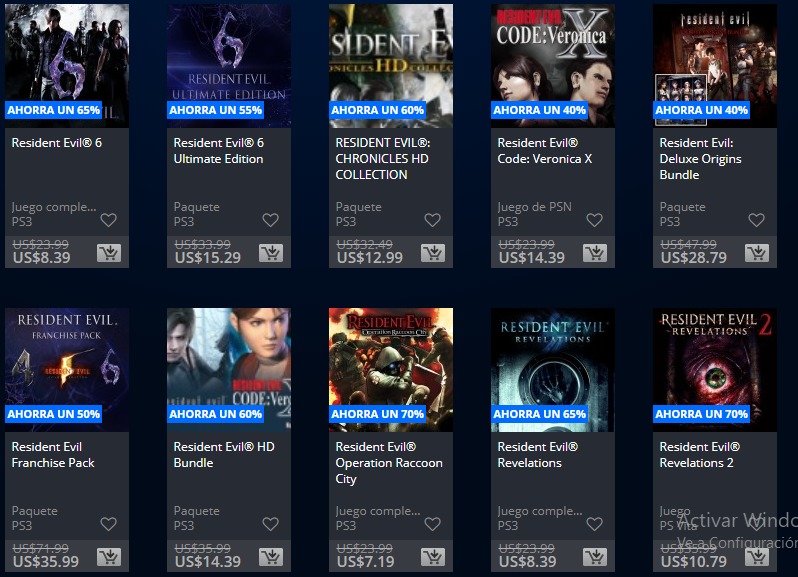Add Resident Evil Revelations to cart
Screen dimensions: 798x577
[x=595, y=557]
